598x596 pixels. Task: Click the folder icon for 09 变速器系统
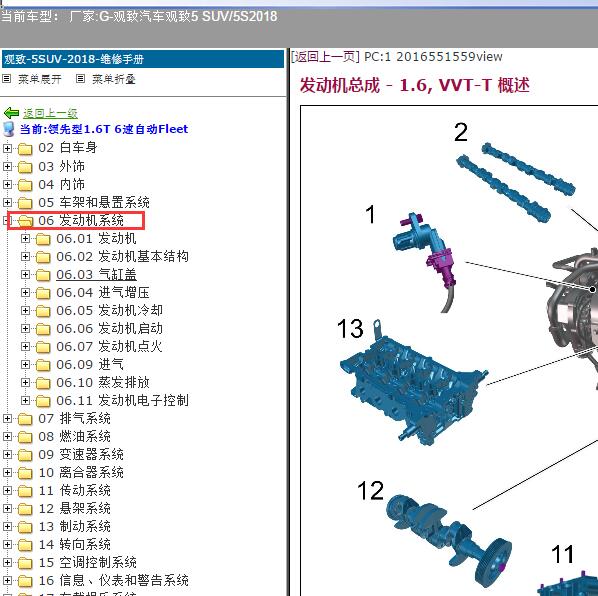coord(25,455)
